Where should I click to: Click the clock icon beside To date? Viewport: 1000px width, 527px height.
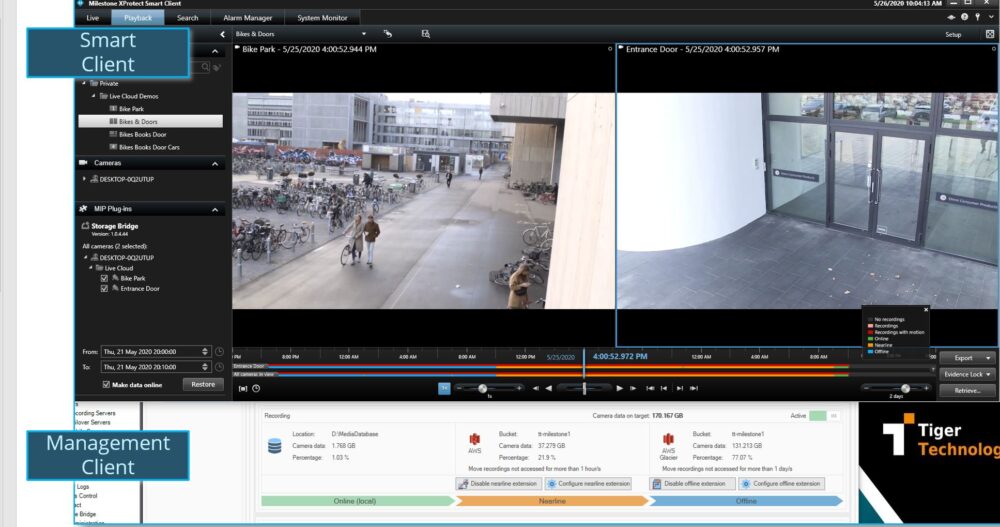pos(219,367)
